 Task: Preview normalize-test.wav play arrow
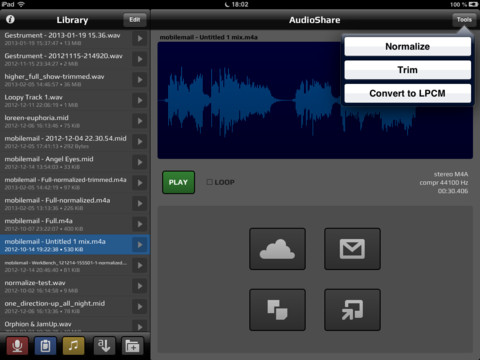coord(140,286)
